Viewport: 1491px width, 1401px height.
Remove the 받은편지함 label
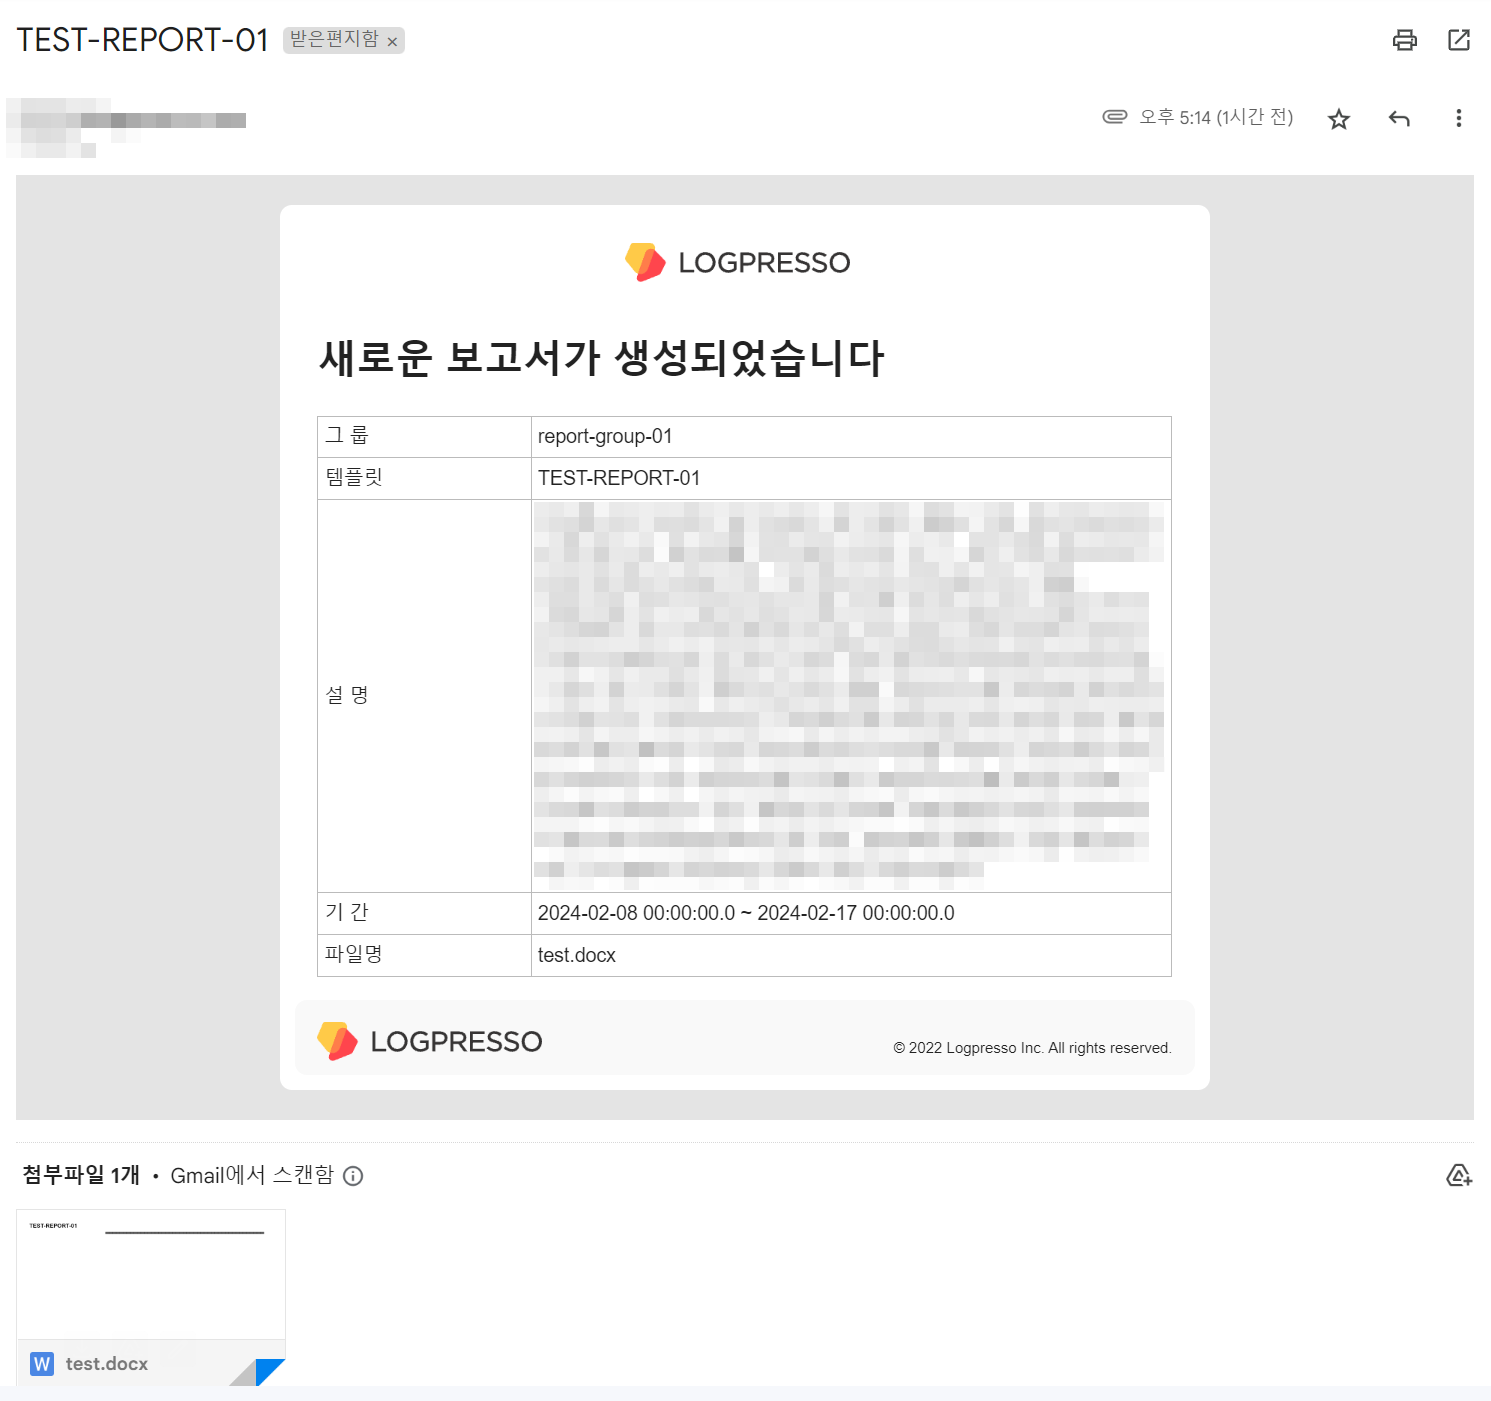pyautogui.click(x=393, y=42)
